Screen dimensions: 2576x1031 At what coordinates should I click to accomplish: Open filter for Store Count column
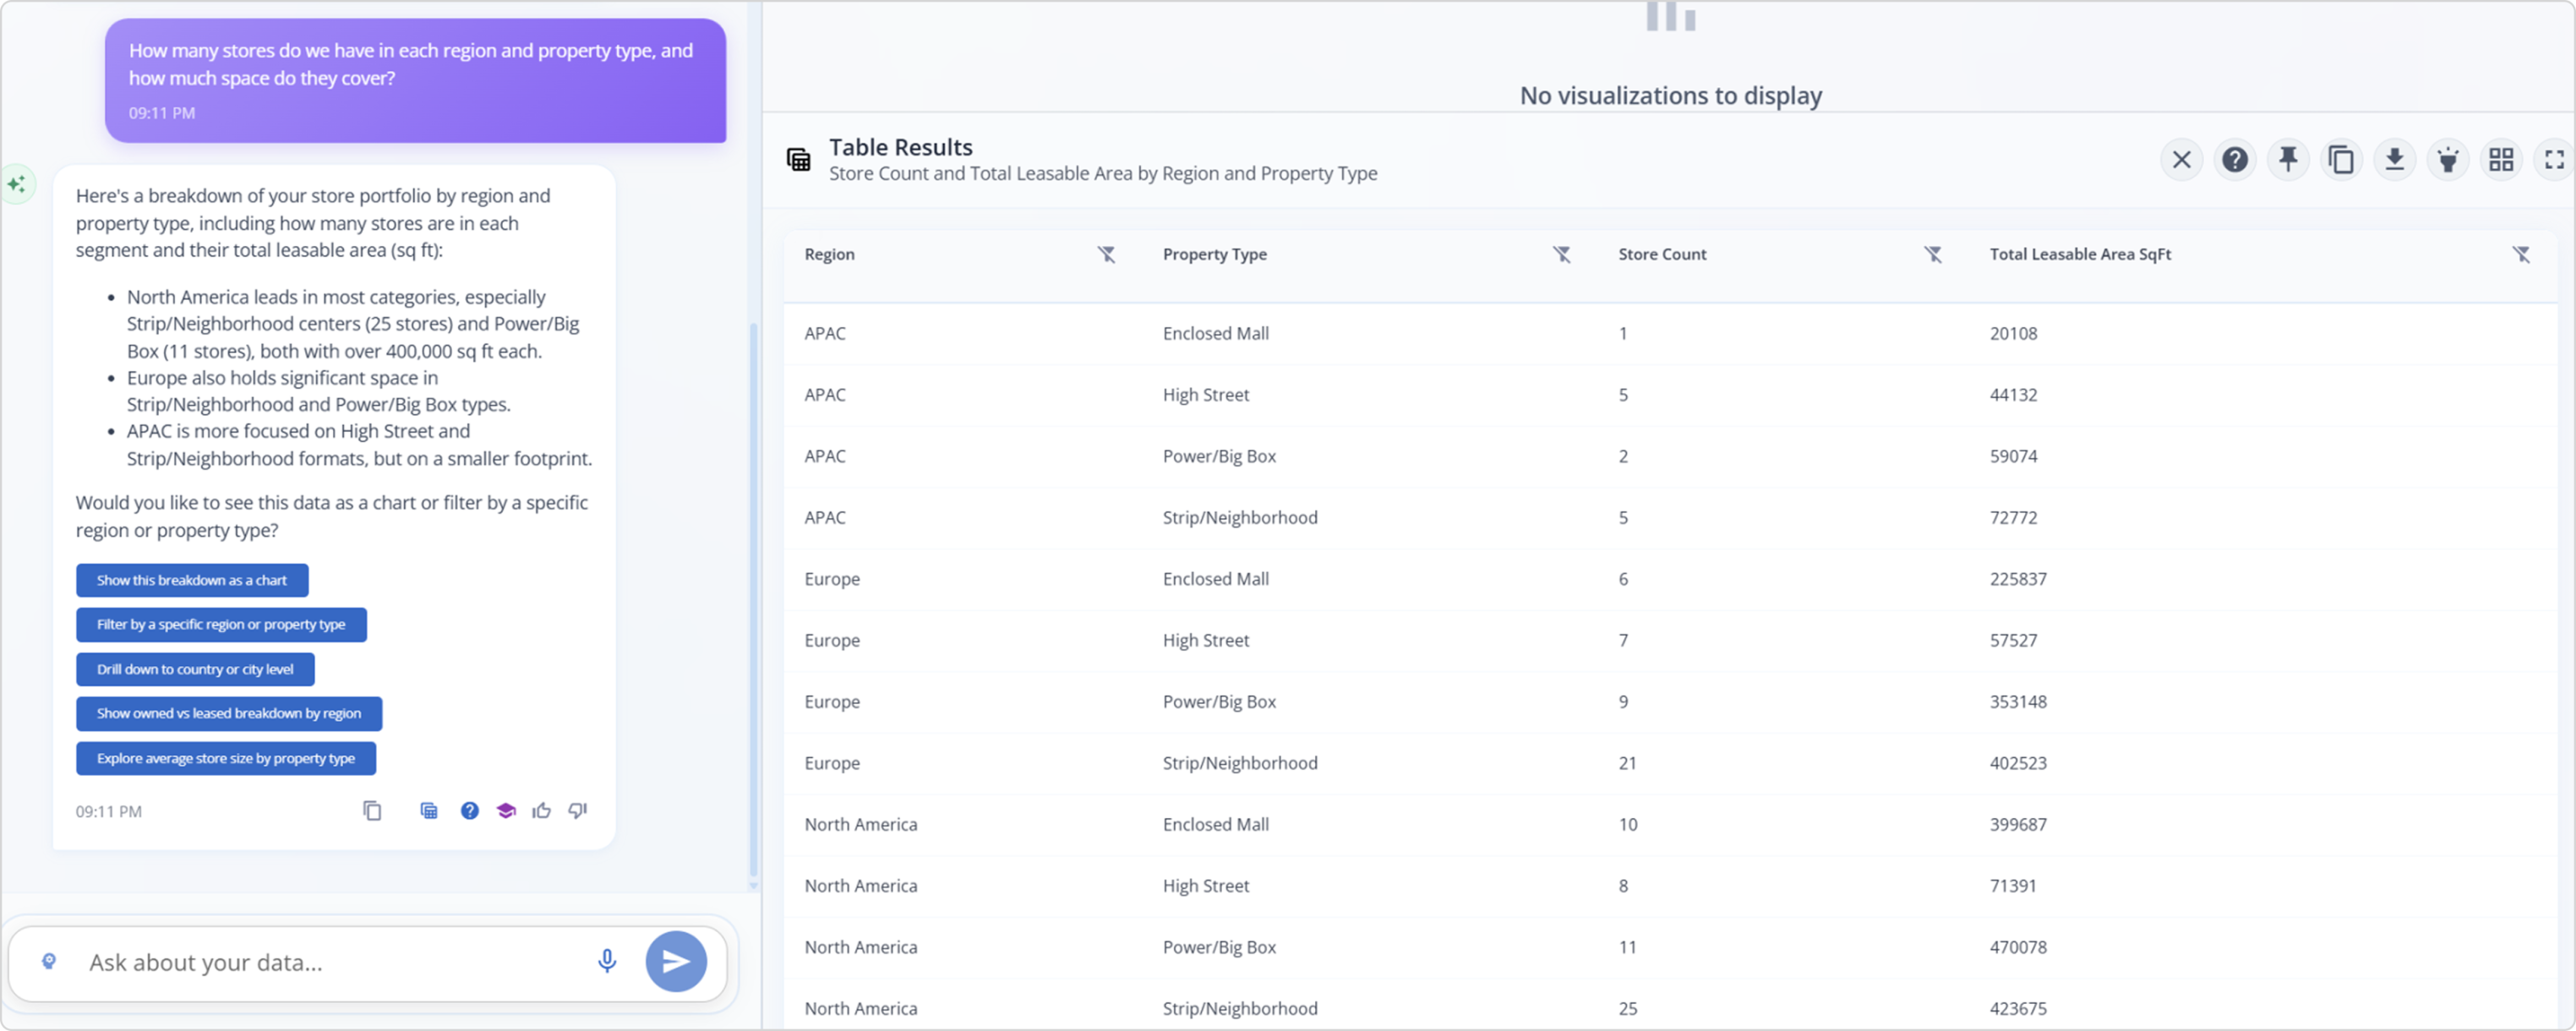tap(1933, 255)
